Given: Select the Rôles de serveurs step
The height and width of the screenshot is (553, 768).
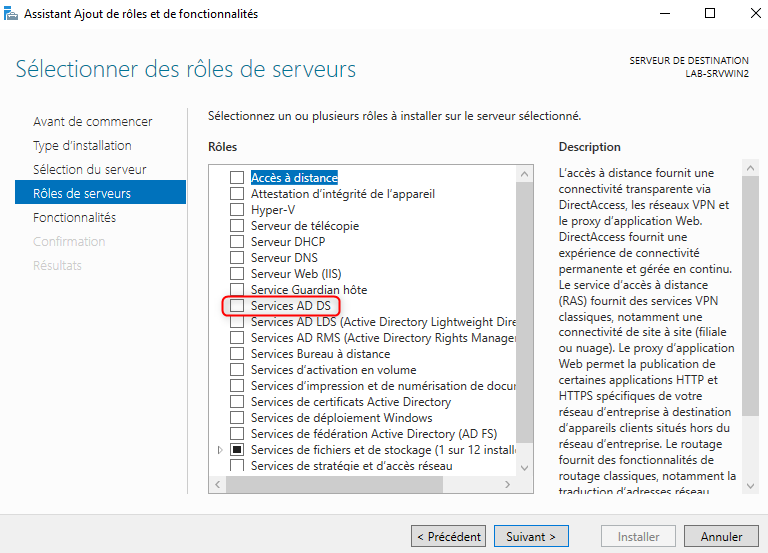Looking at the screenshot, I should pyautogui.click(x=100, y=192).
